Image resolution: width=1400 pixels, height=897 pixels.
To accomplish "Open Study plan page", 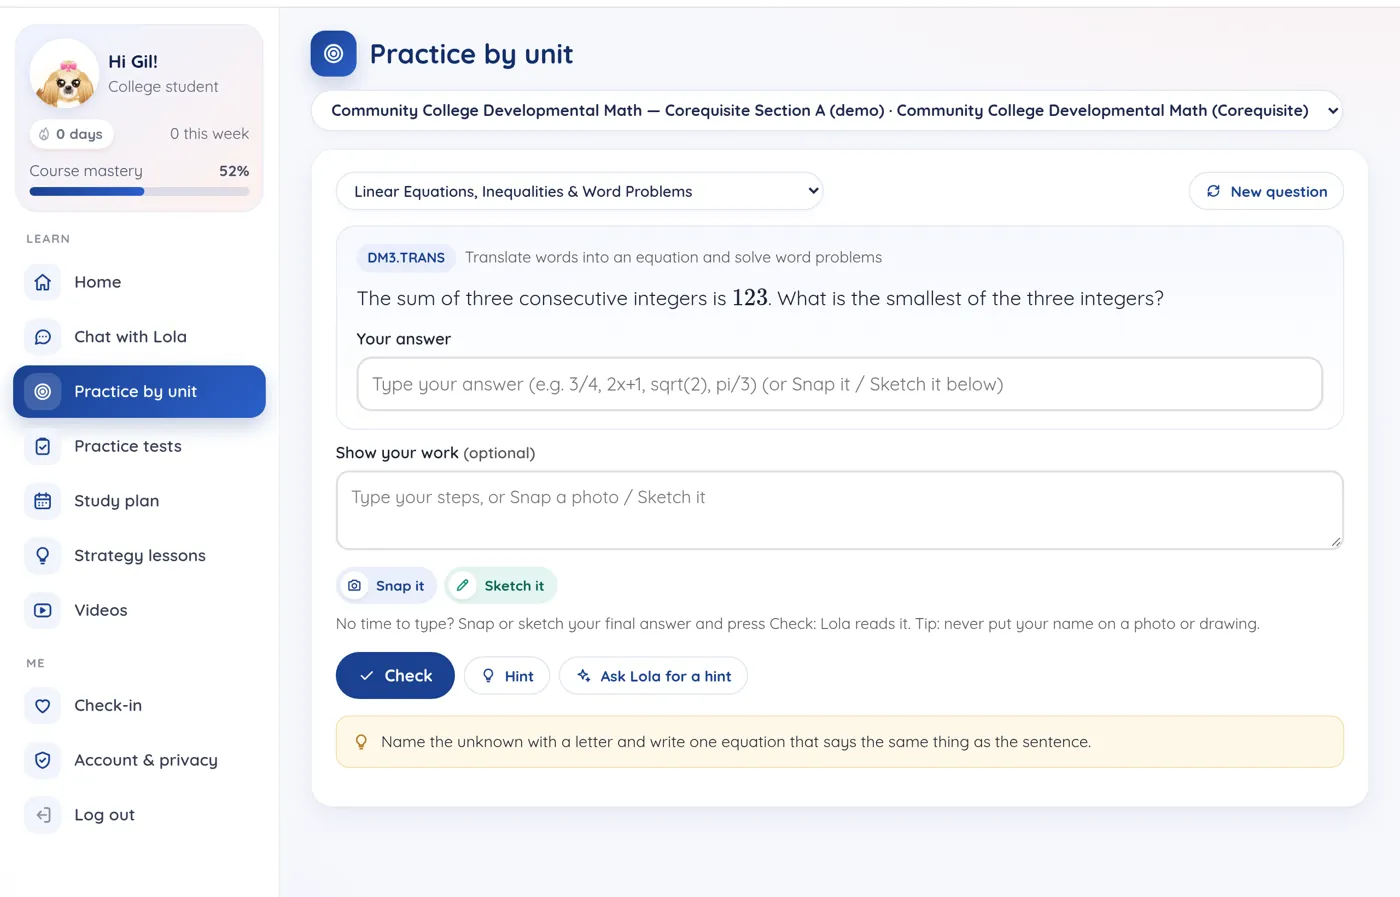I will coord(139,501).
